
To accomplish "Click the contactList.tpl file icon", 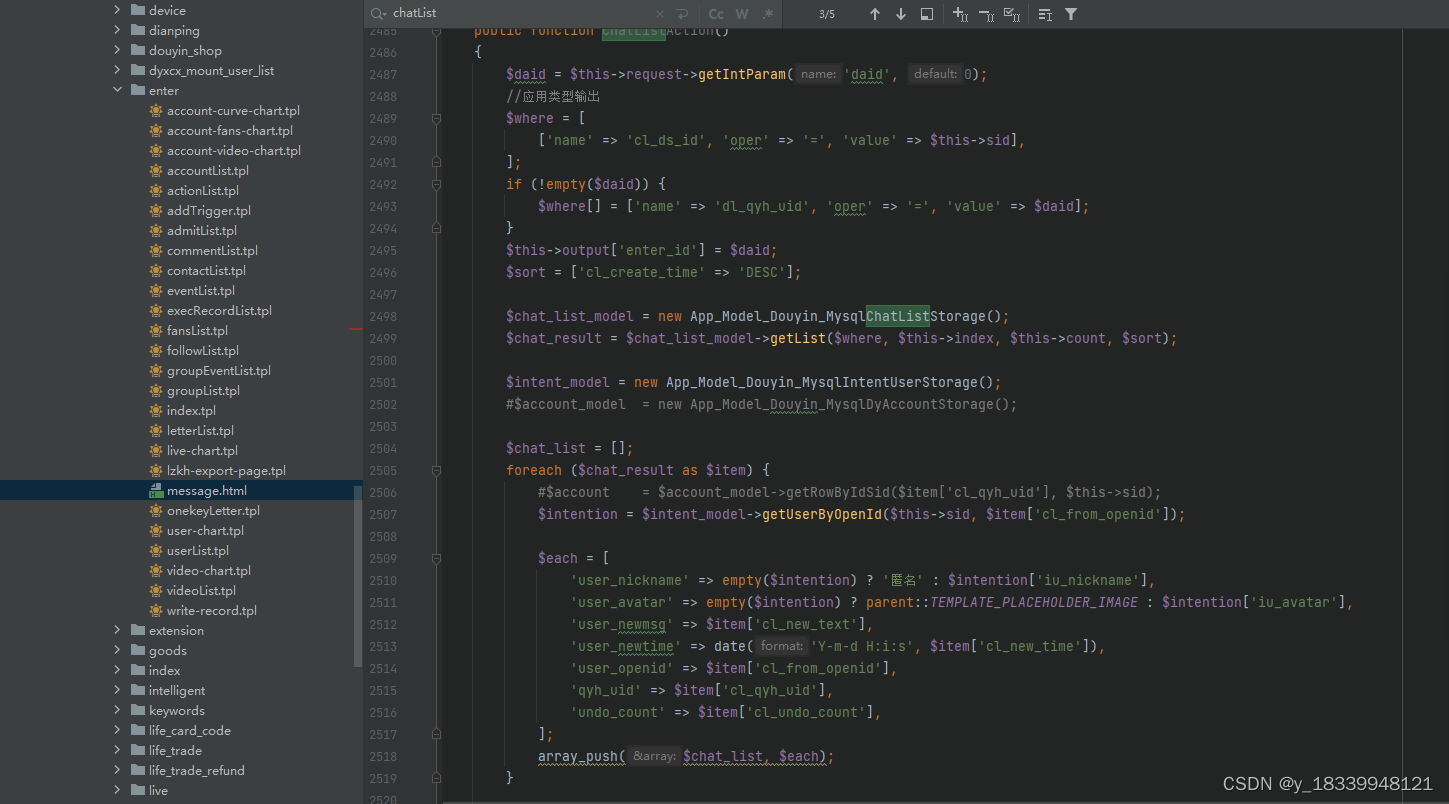I will click(x=156, y=270).
